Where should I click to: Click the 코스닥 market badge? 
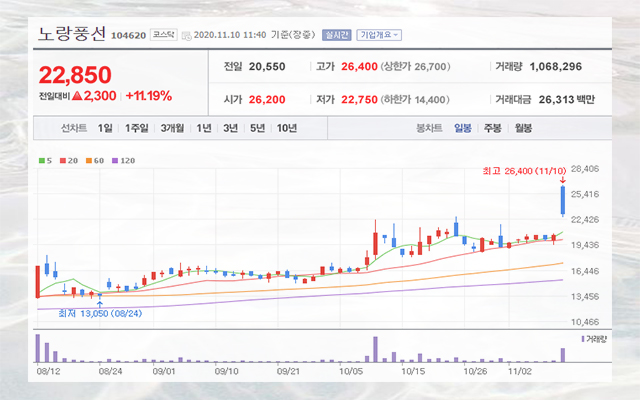point(164,35)
